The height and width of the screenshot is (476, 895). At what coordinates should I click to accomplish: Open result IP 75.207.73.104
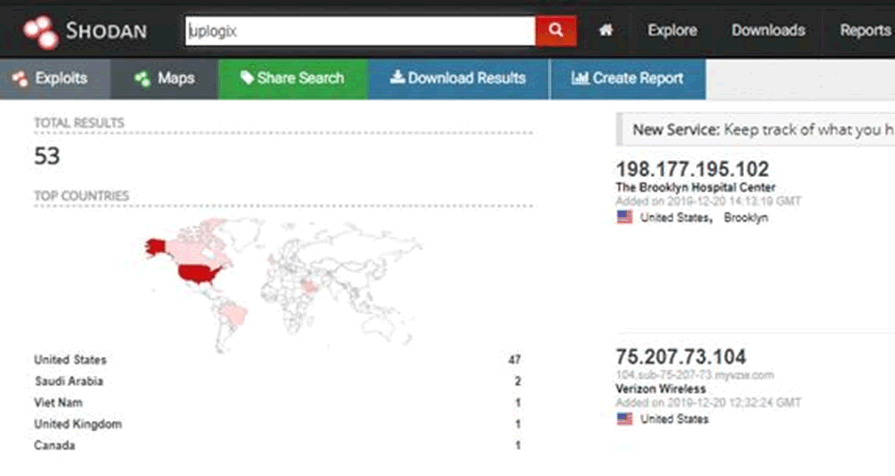[x=680, y=357]
